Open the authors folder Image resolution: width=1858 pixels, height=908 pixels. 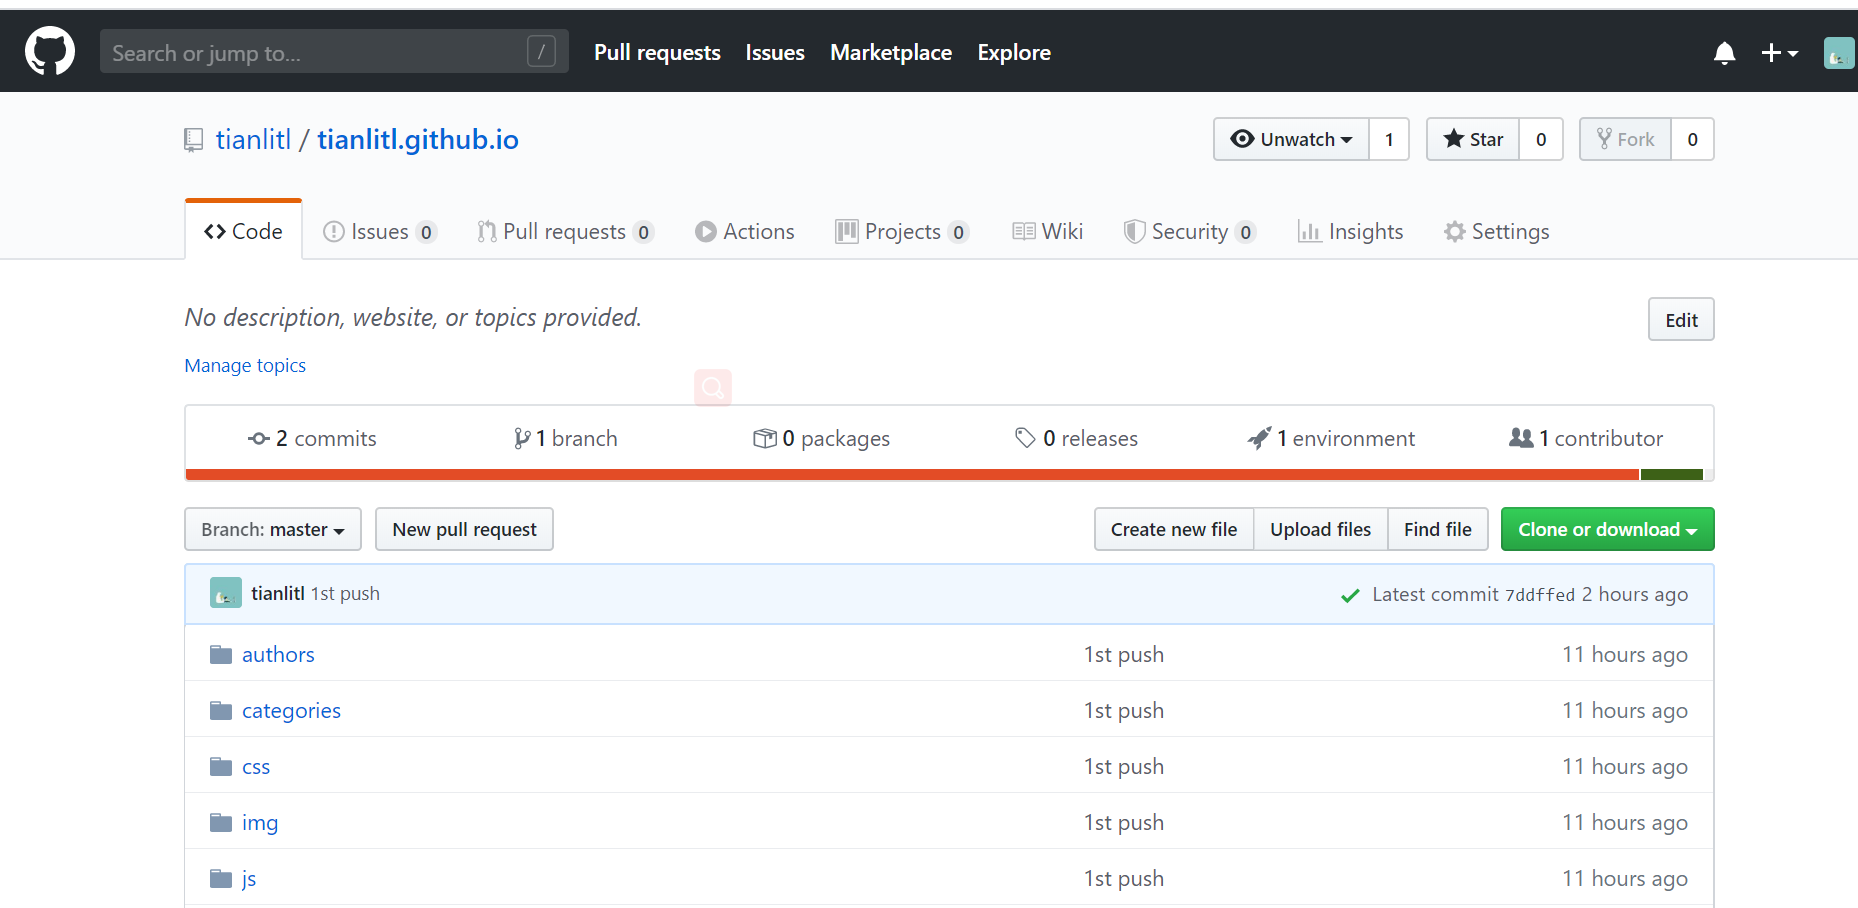point(278,655)
